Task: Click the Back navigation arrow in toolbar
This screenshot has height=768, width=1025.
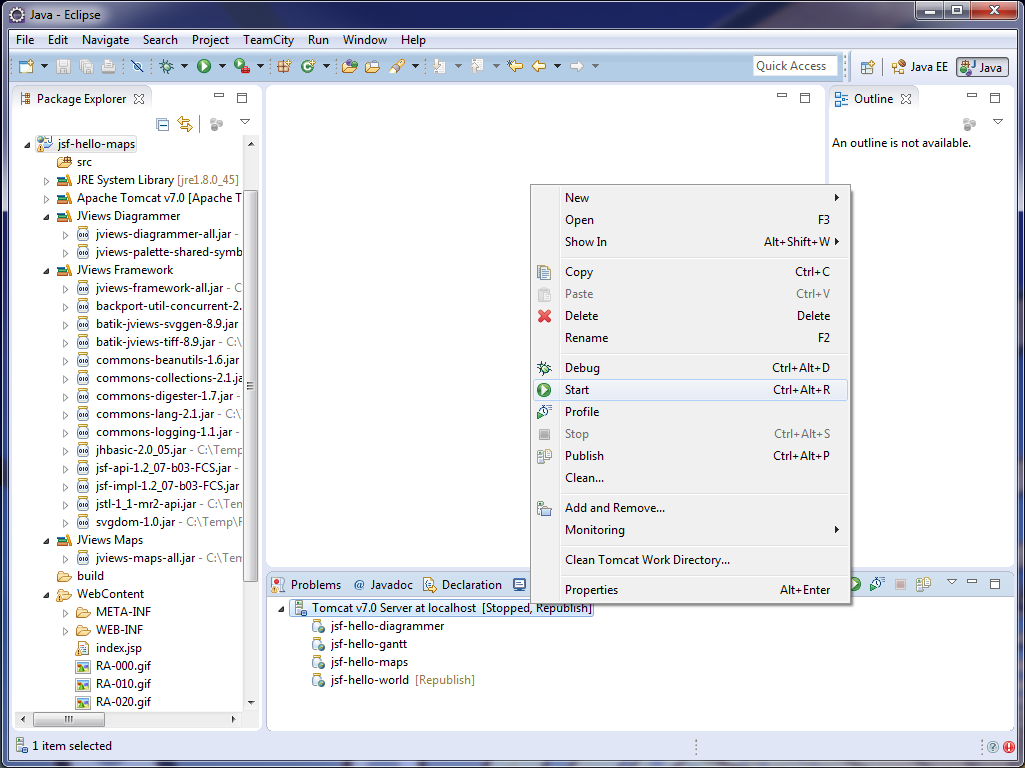Action: point(539,67)
